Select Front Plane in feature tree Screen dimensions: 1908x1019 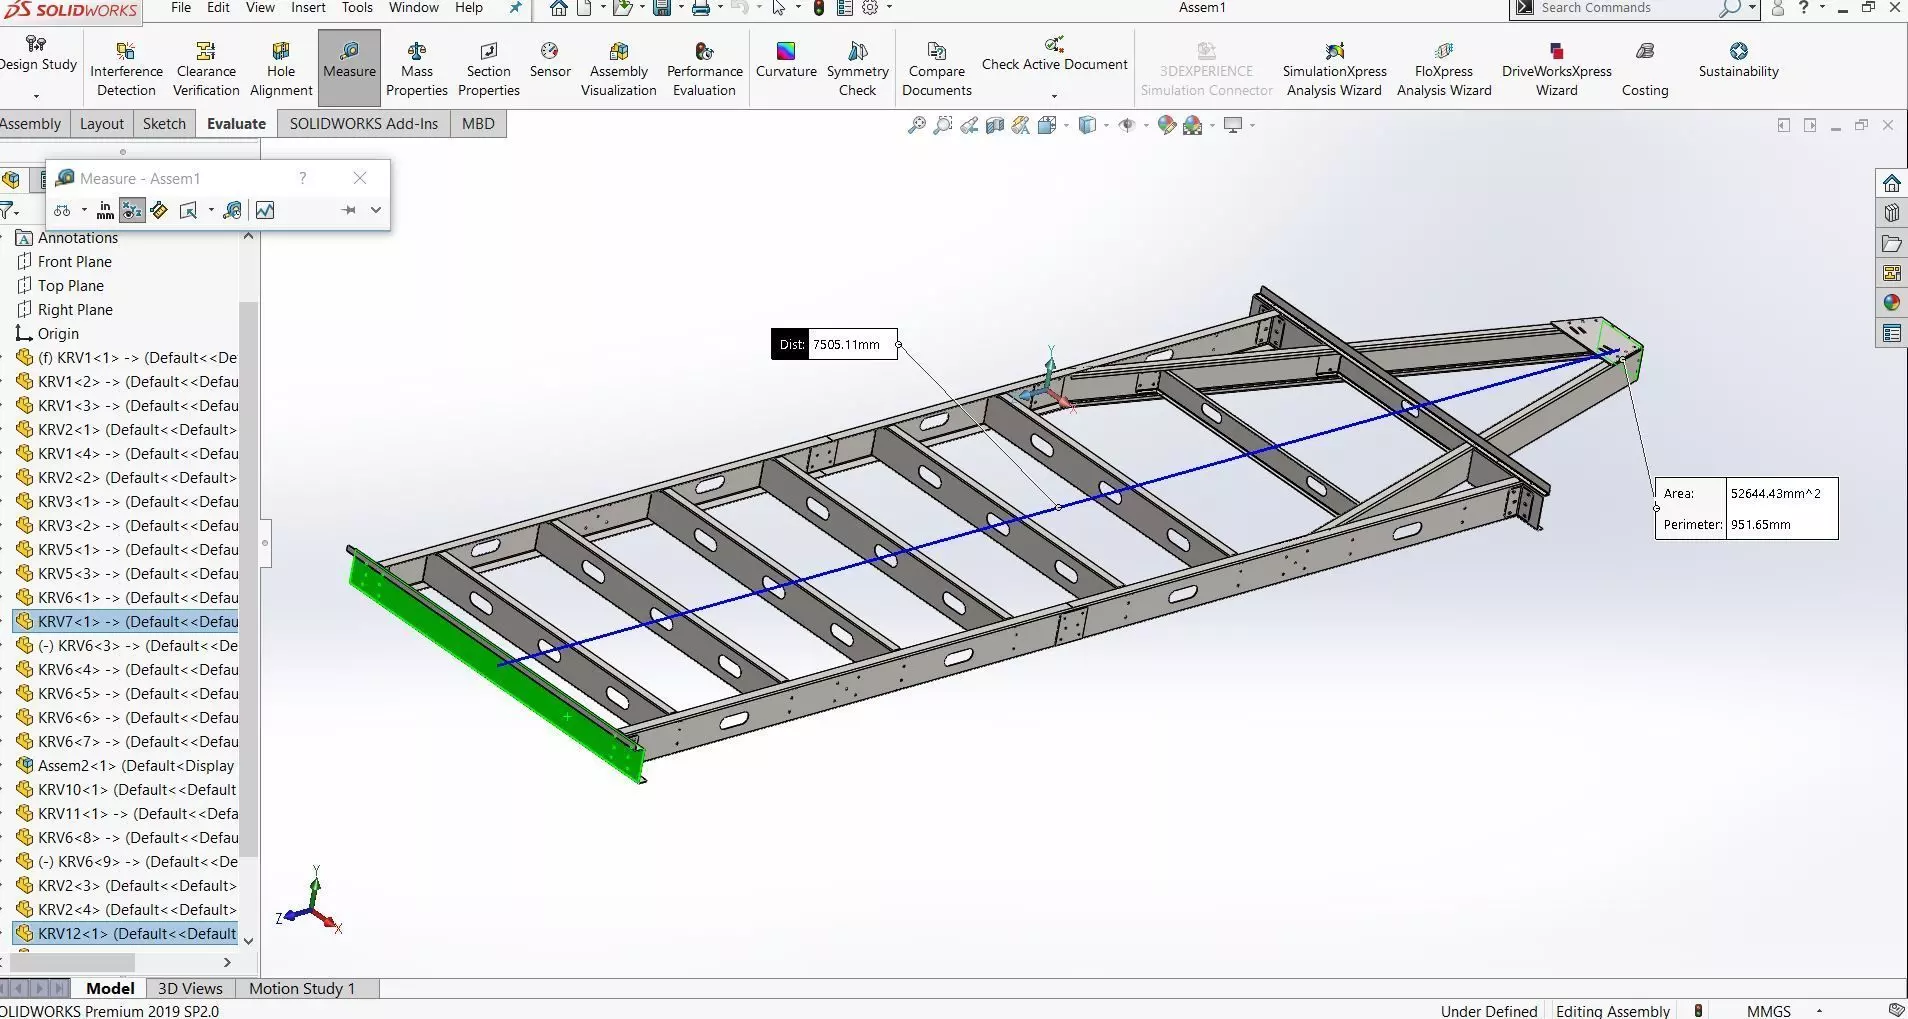click(x=75, y=261)
